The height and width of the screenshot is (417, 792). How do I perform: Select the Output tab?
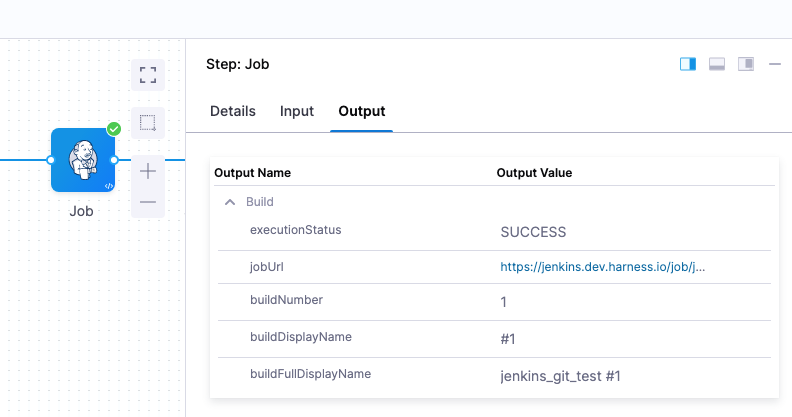coord(362,111)
